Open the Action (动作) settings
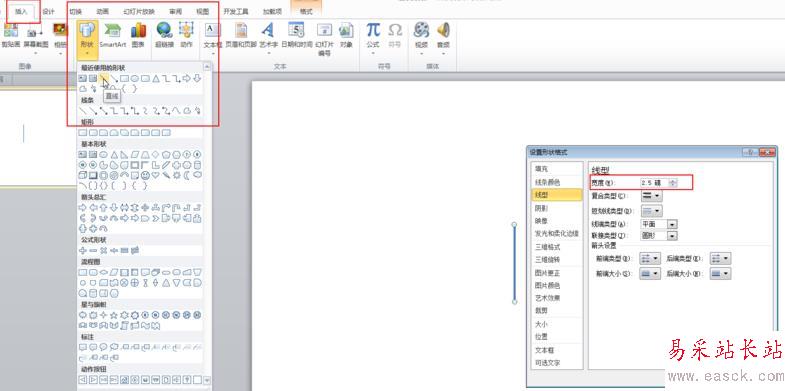This screenshot has height=391, width=785. [x=186, y=35]
